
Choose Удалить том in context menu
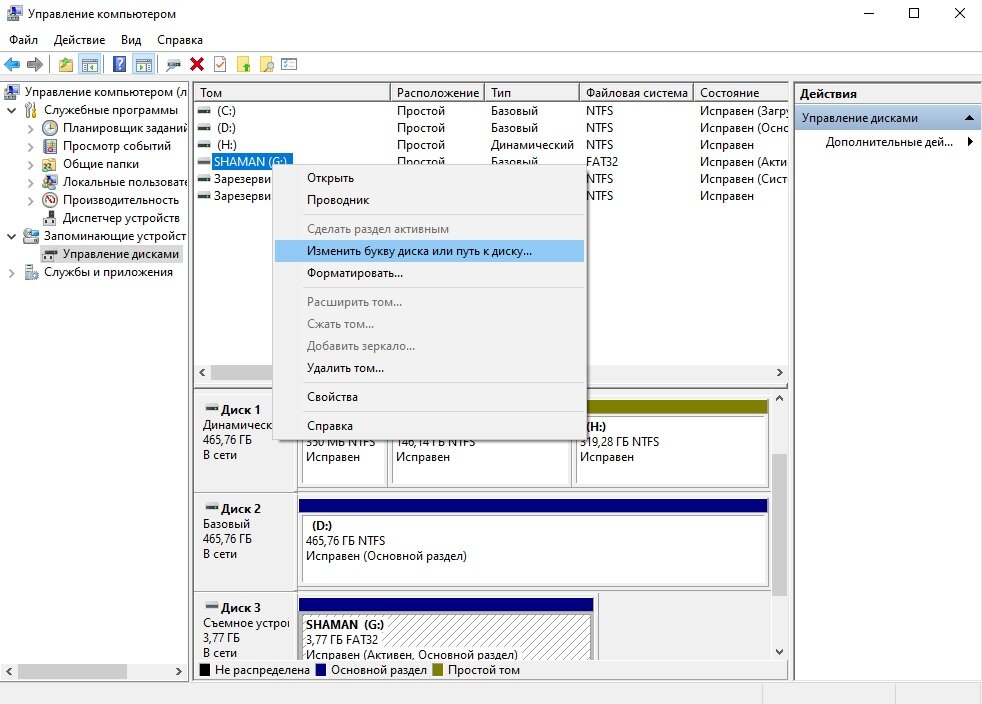pyautogui.click(x=430, y=368)
